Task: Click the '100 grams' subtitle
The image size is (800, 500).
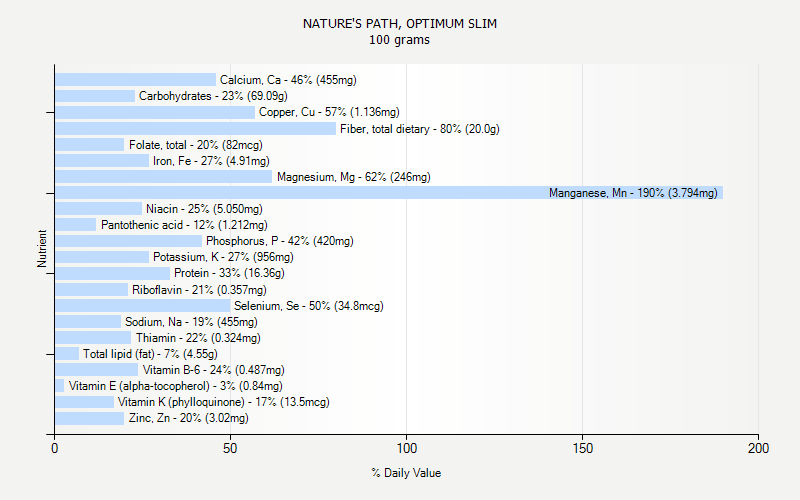Action: (x=399, y=40)
